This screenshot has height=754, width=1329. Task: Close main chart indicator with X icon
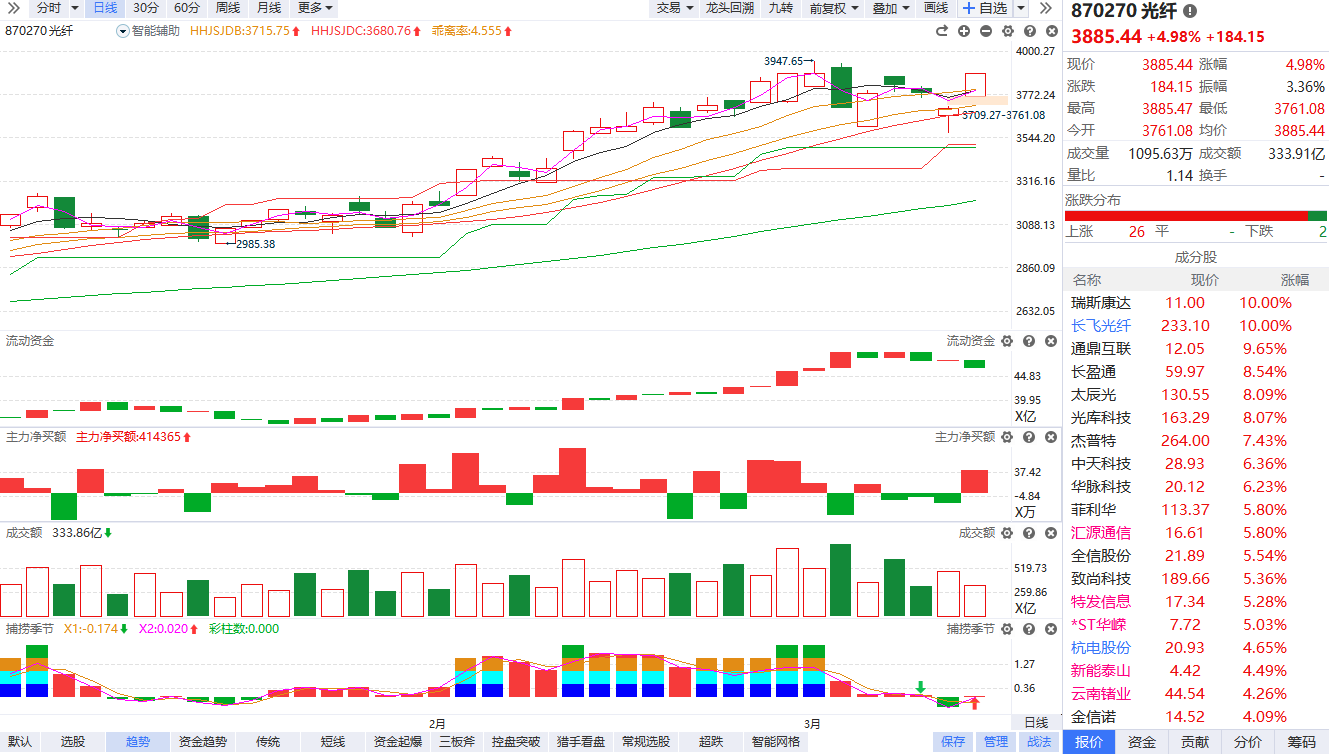coord(1050,31)
